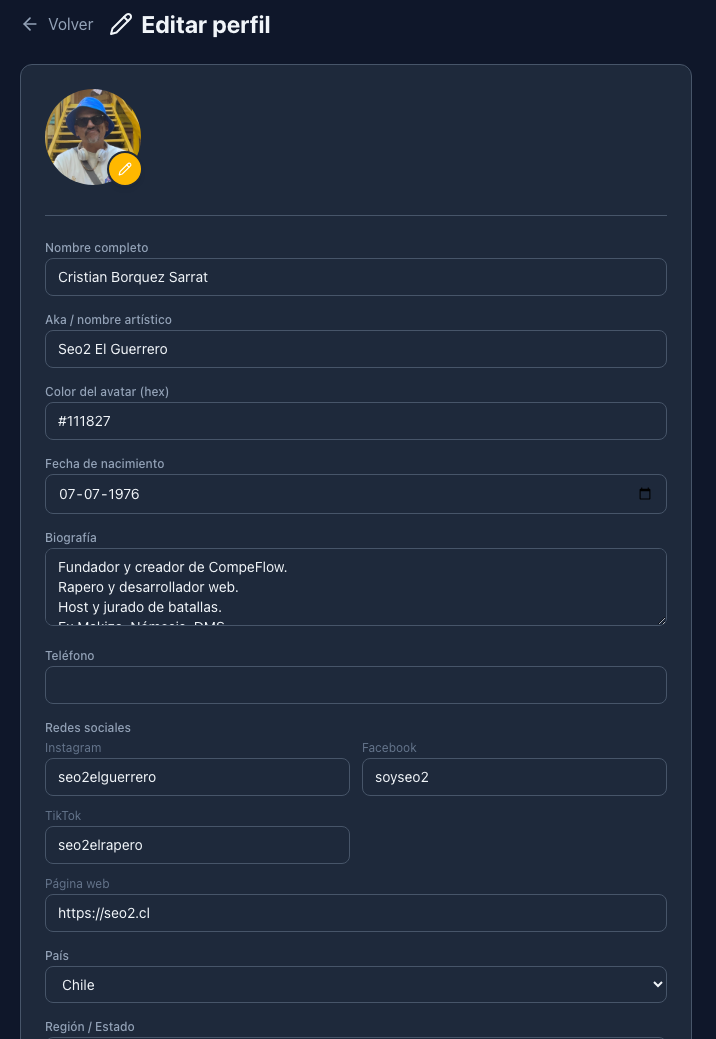Click the Aka / nombre artístico field
Screen dimensions: 716x1039
tap(355, 349)
